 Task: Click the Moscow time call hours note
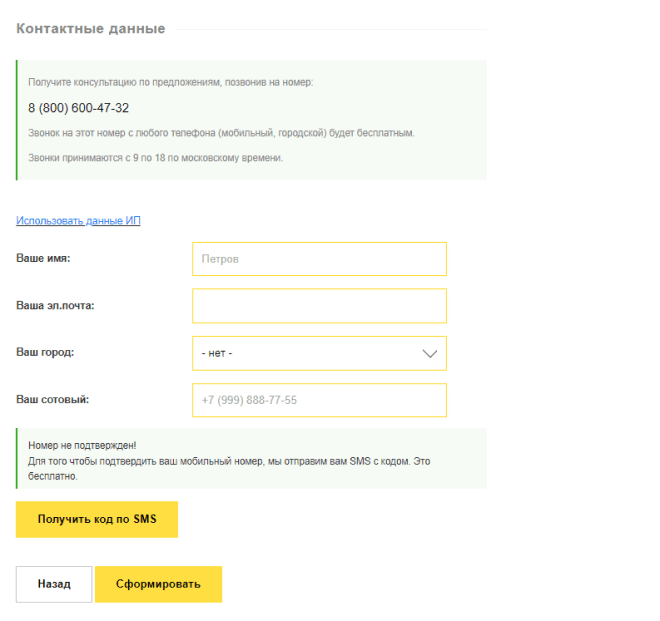click(x=155, y=158)
